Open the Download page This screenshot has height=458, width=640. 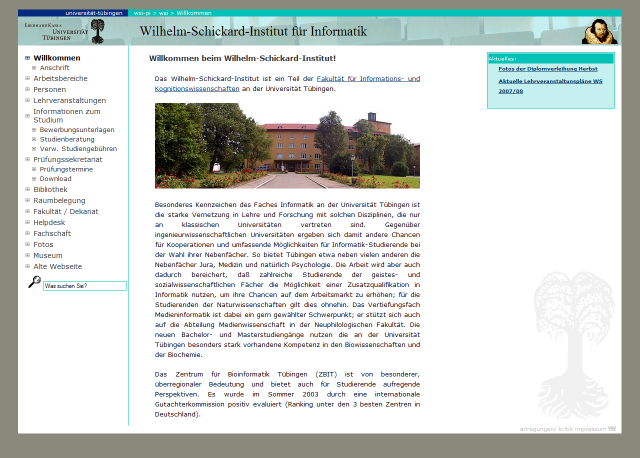pyautogui.click(x=56, y=179)
